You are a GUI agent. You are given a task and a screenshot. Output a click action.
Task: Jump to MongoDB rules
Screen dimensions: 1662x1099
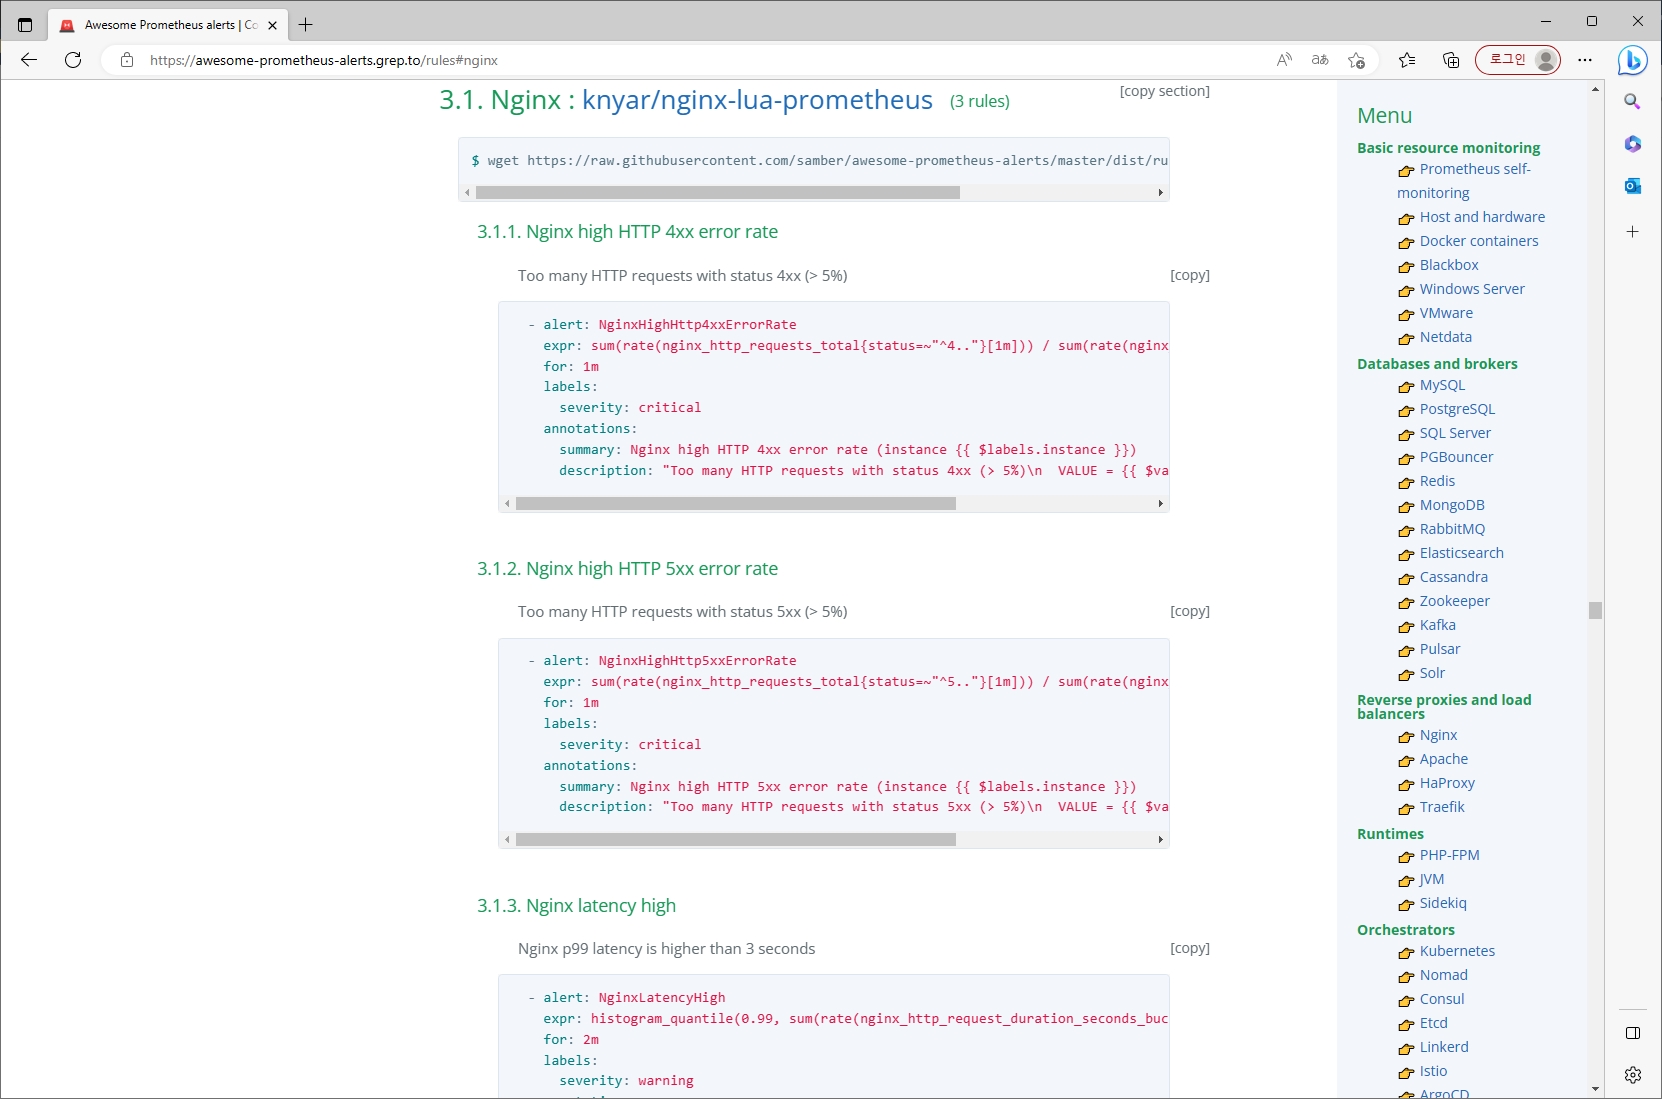click(x=1452, y=505)
